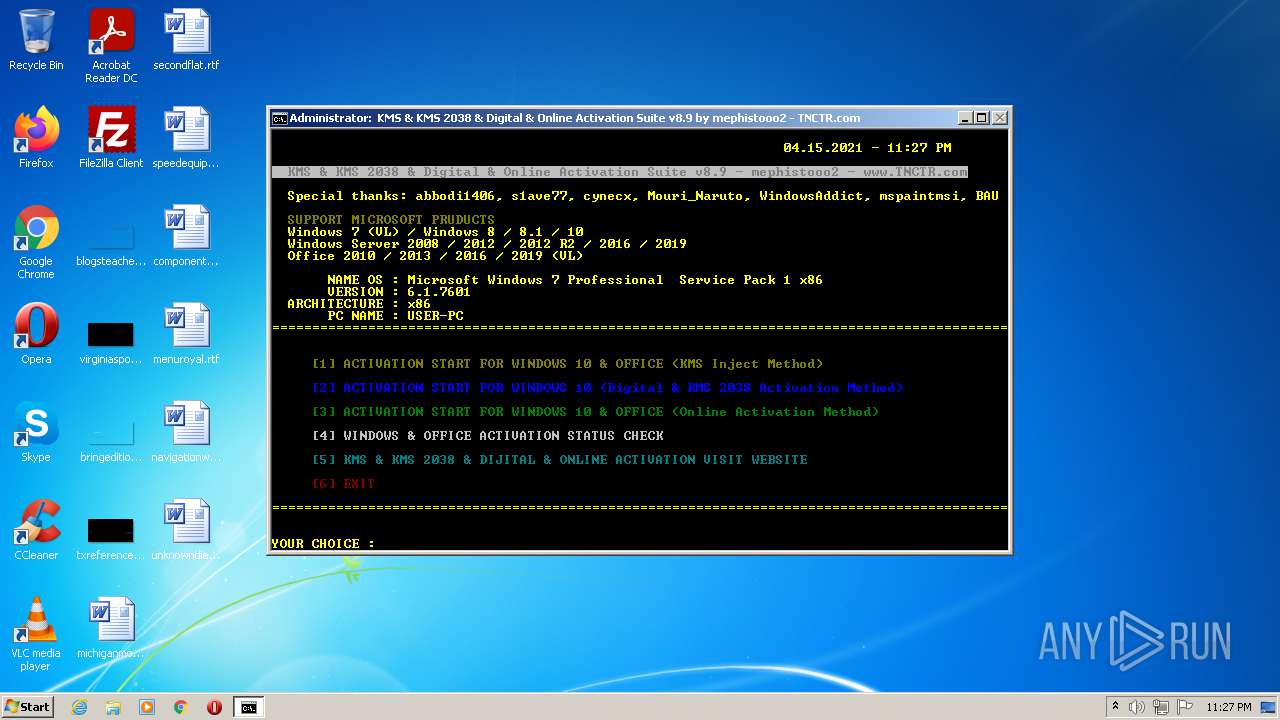Launch Windows Media Player from taskbar
Viewport: 1280px width, 720px height.
point(147,707)
